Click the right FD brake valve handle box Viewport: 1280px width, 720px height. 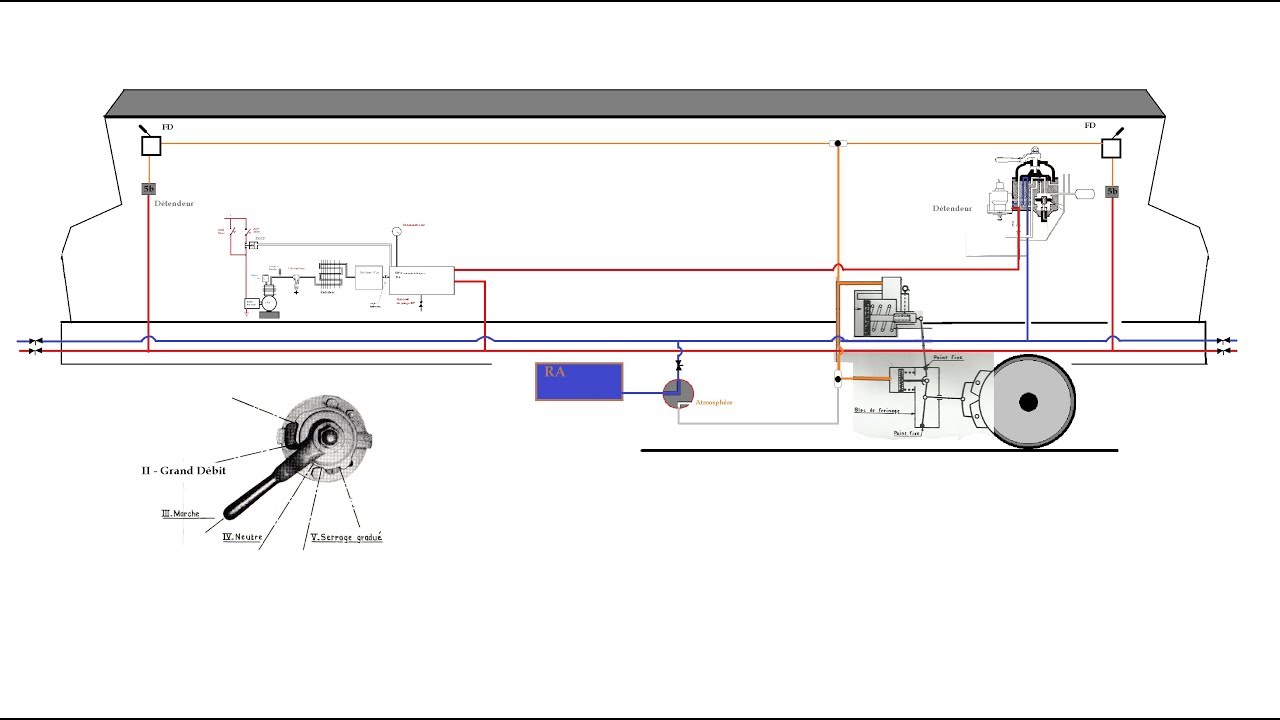(1111, 148)
